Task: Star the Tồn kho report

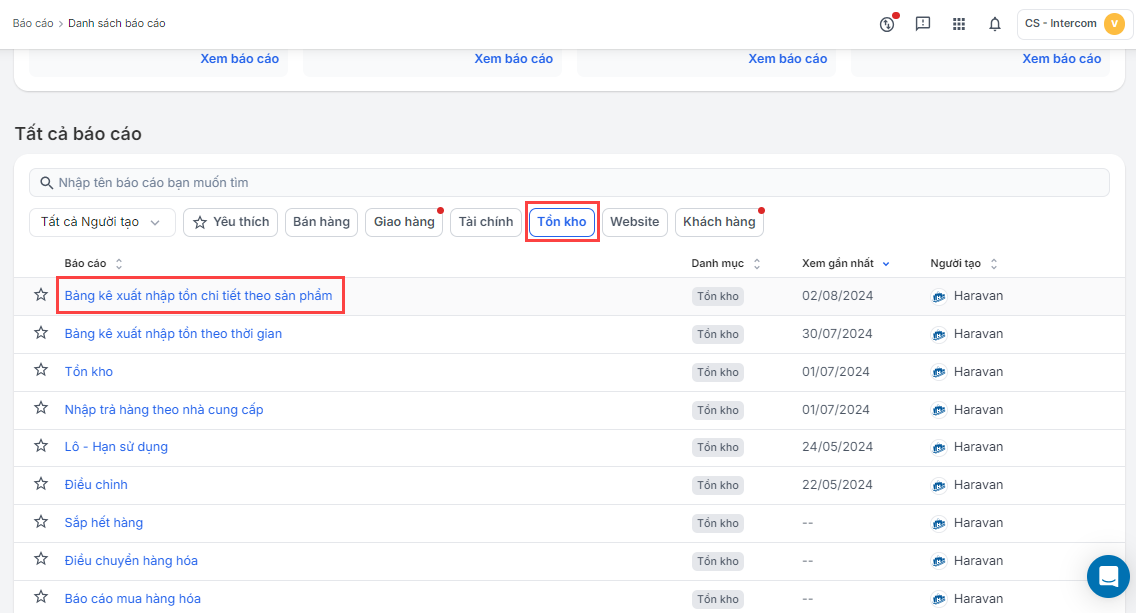Action: tap(41, 371)
